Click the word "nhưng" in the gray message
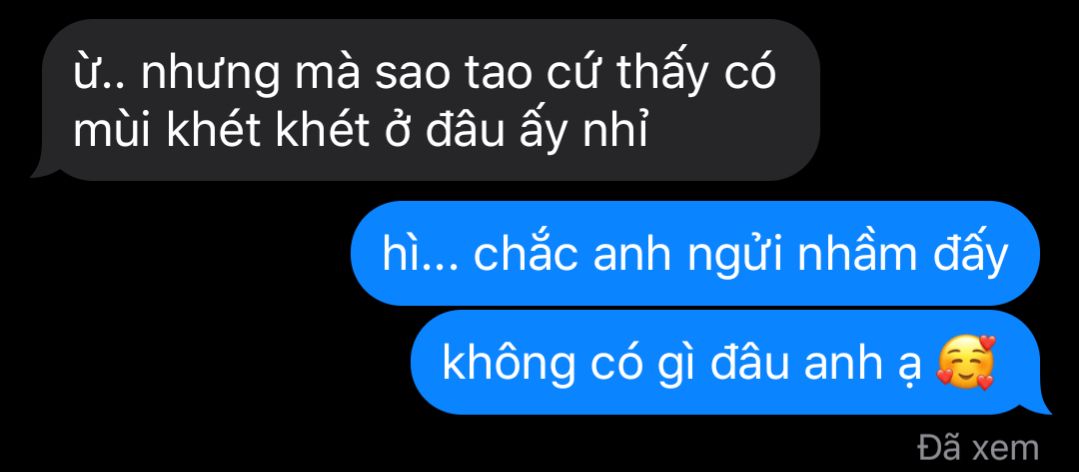The height and width of the screenshot is (472, 1079). 210,74
